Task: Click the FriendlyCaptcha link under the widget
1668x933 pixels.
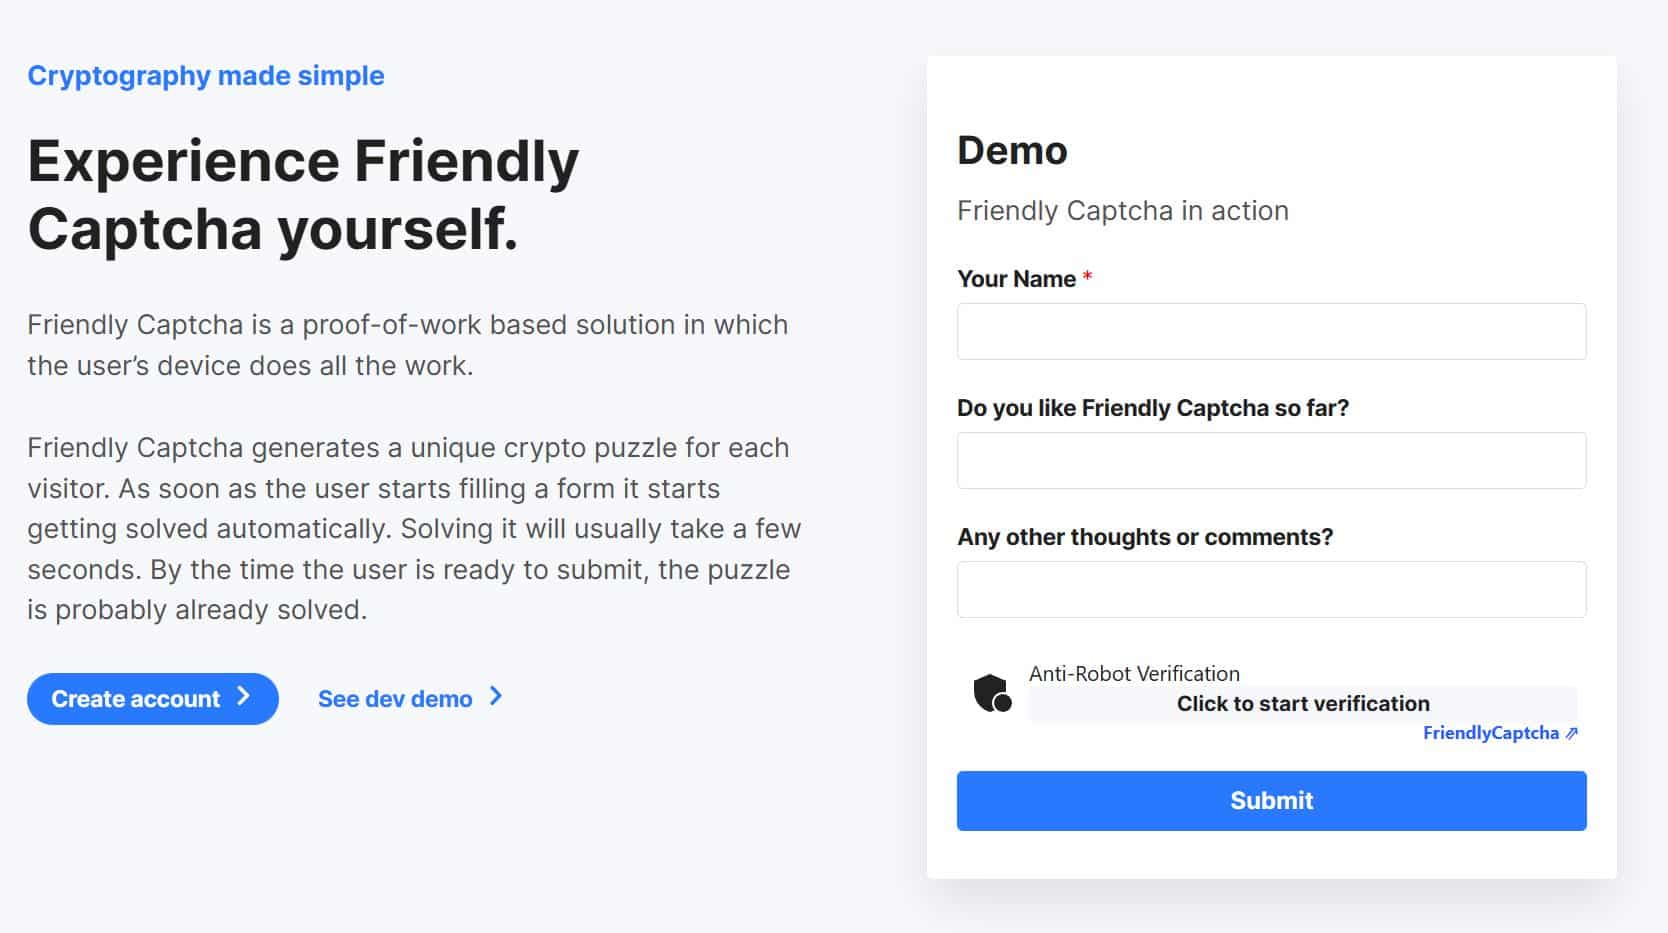Action: click(x=1494, y=733)
